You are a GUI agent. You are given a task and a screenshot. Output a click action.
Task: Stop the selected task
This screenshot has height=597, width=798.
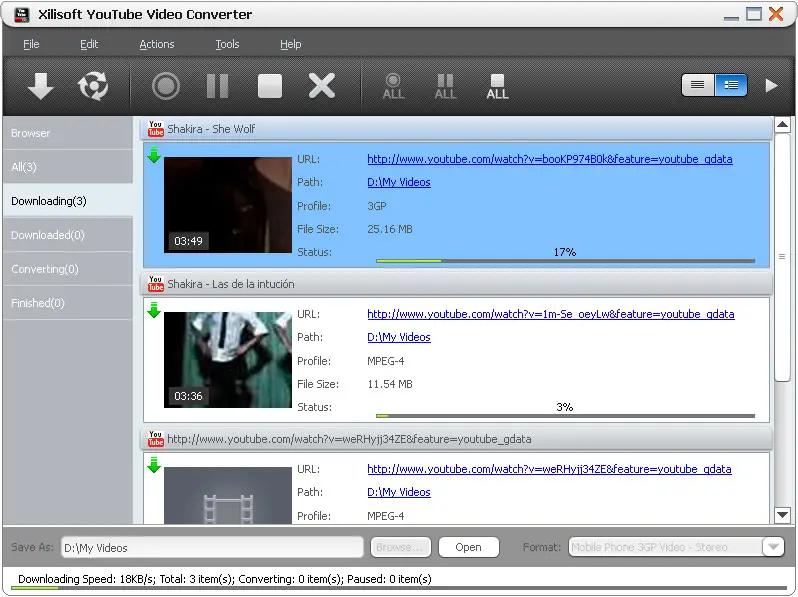pyautogui.click(x=270, y=86)
